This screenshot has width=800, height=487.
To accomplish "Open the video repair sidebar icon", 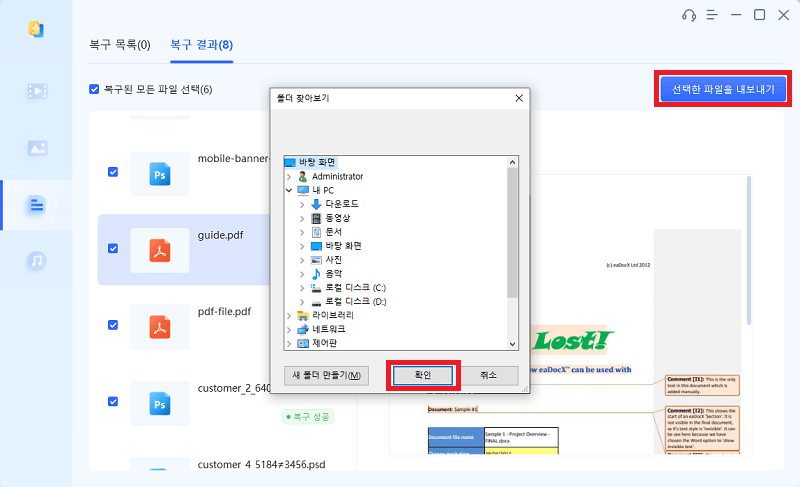I will [37, 91].
